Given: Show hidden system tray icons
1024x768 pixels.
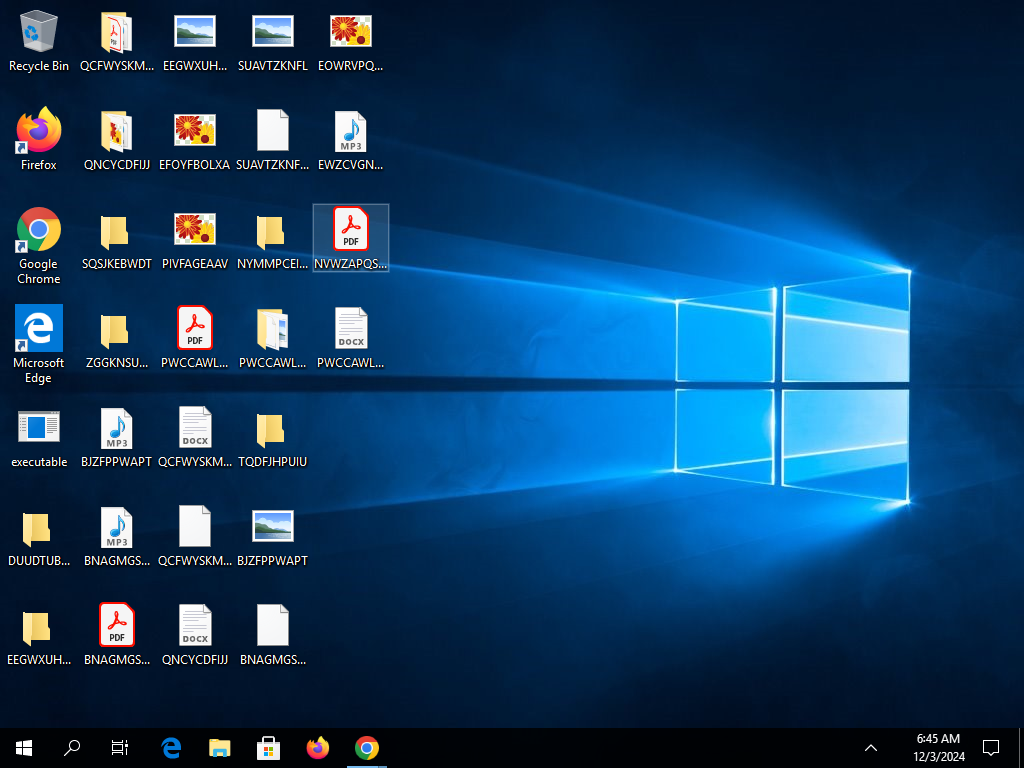Looking at the screenshot, I should [871, 747].
